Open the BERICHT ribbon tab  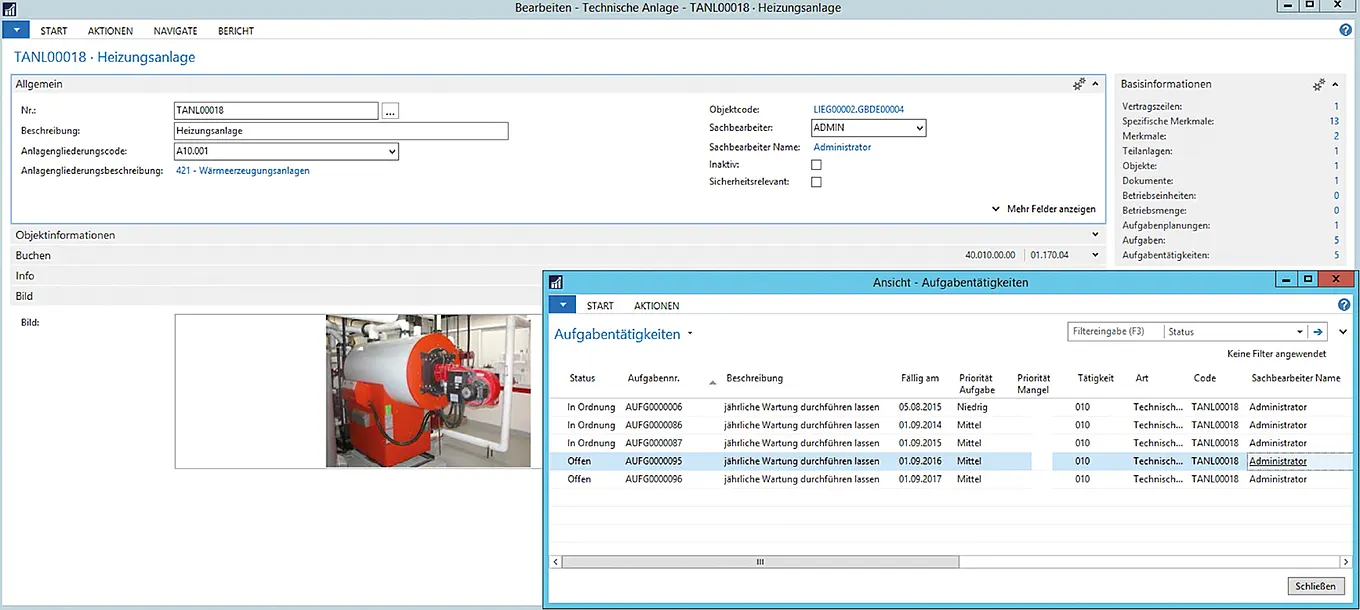click(236, 31)
